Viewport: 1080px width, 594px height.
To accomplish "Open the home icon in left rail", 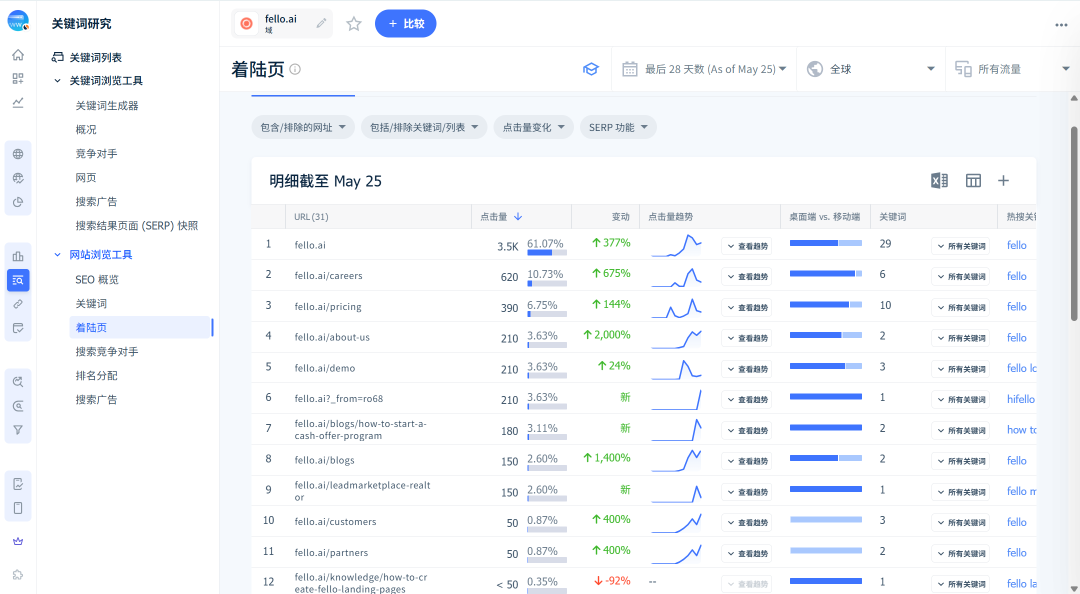I will (x=18, y=55).
